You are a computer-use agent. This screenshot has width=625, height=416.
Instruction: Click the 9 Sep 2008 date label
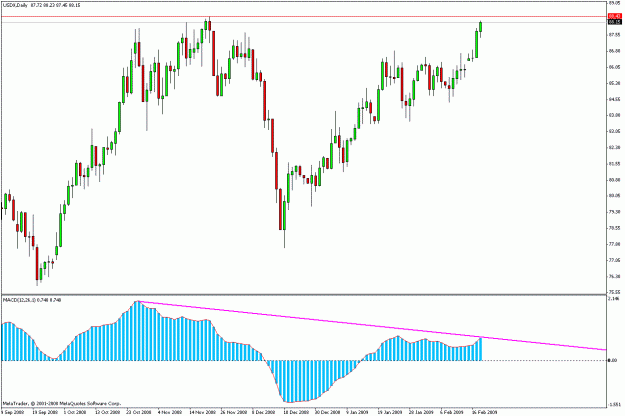tap(13, 412)
